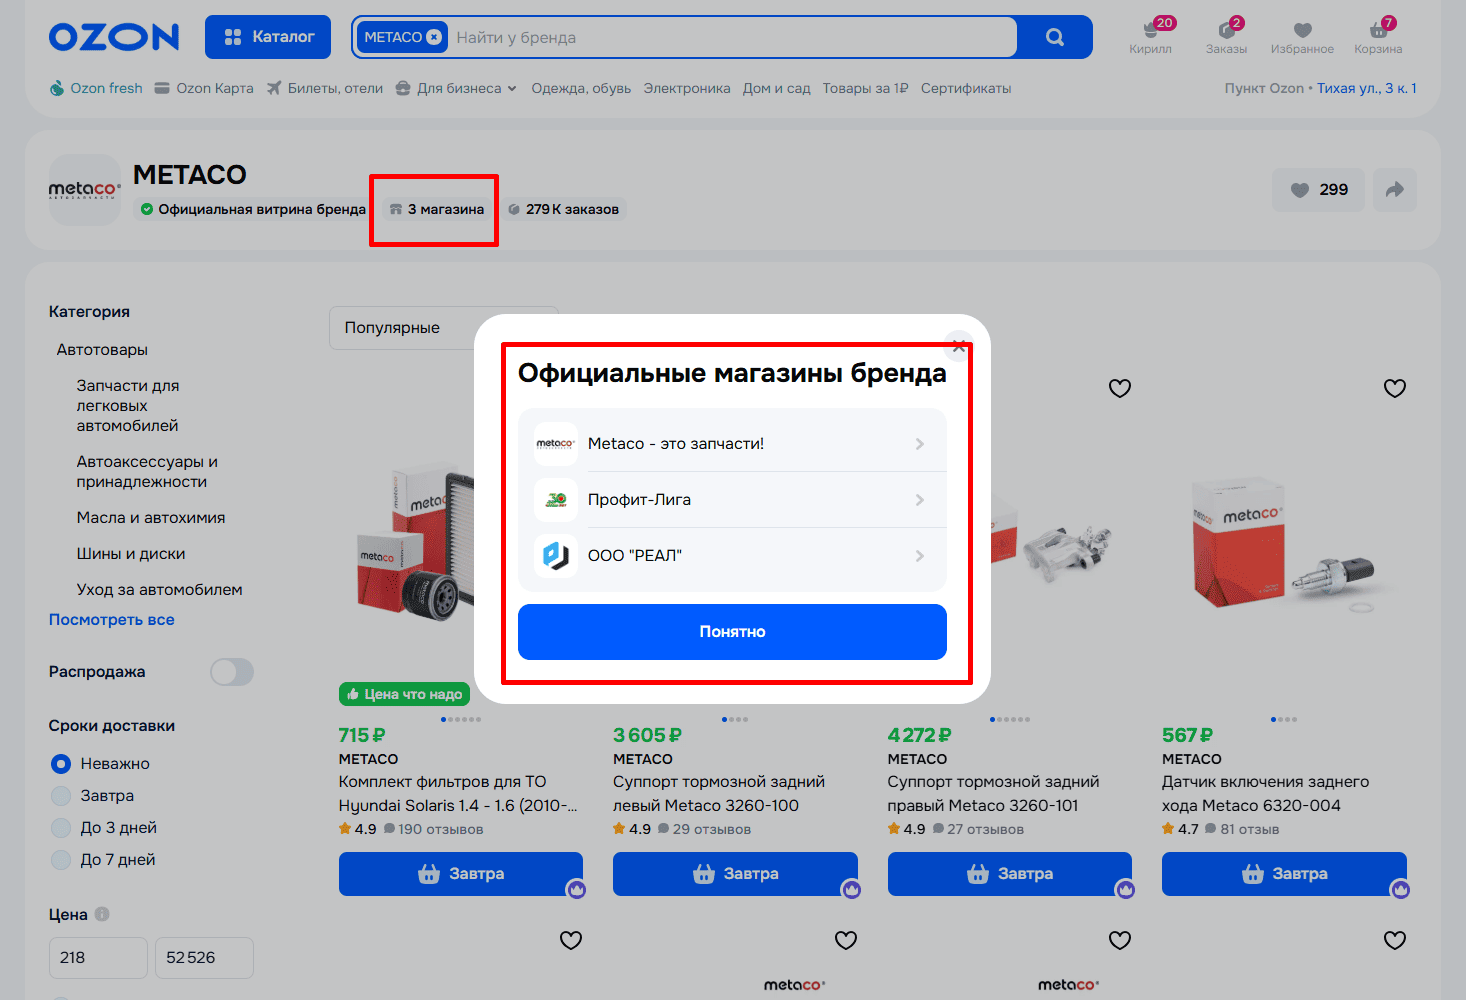Screen dimensions: 1466x1000
Task: Open Датчик включения заднего хода title
Action: (x=1266, y=794)
